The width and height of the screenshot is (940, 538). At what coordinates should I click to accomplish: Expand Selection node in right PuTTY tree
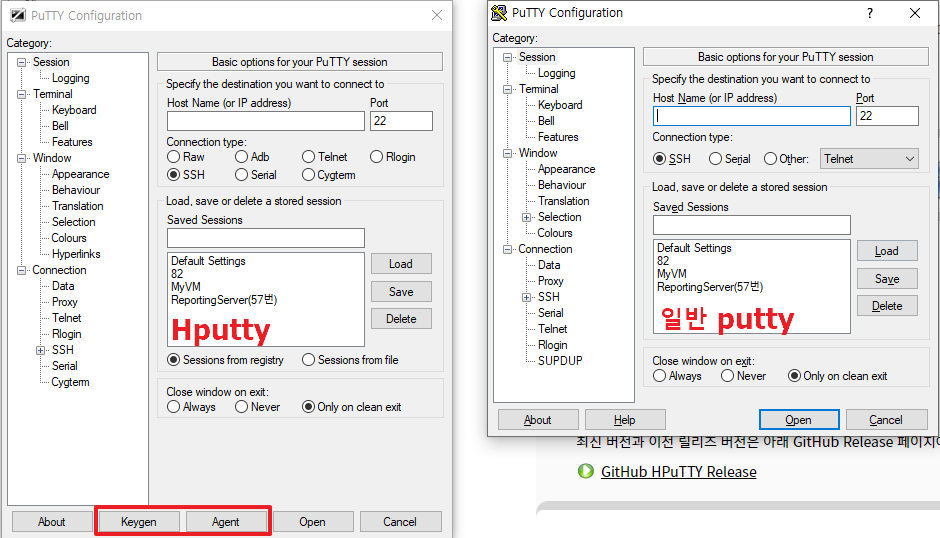pos(526,217)
